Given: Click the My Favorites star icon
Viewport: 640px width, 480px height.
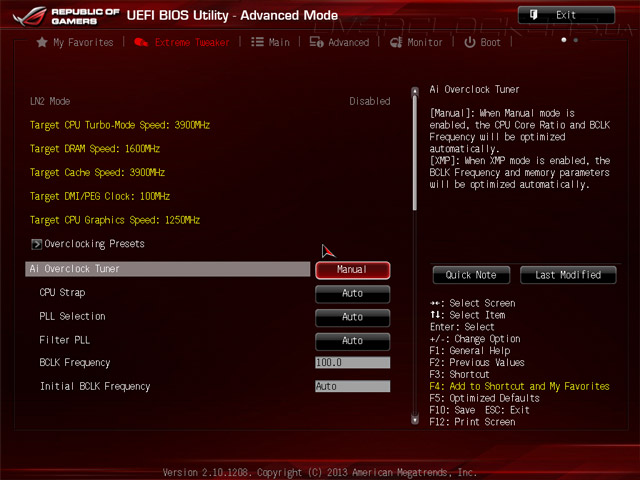Looking at the screenshot, I should [42, 42].
